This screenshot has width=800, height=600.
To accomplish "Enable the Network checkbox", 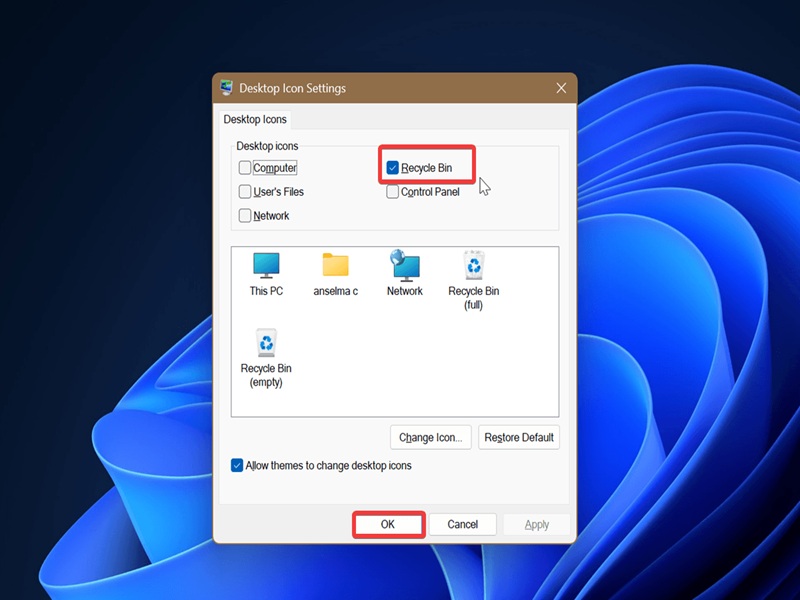I will coord(245,216).
